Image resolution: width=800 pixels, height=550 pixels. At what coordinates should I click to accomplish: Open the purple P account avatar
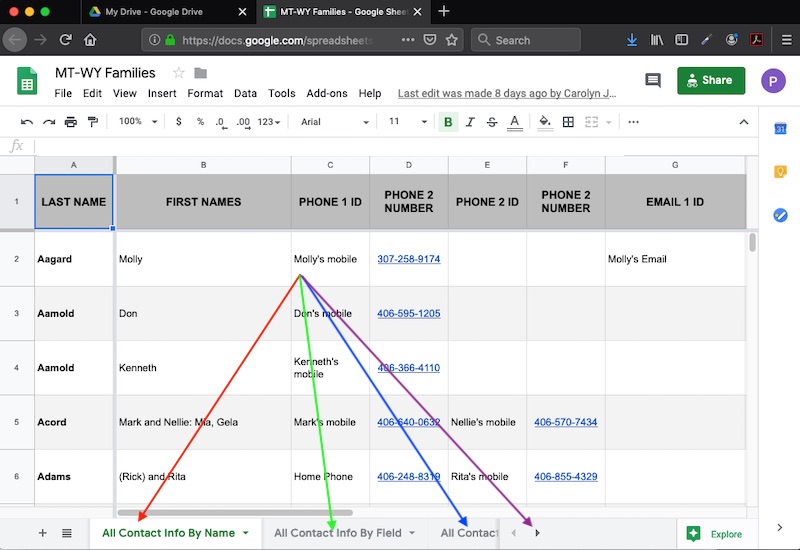tap(773, 81)
